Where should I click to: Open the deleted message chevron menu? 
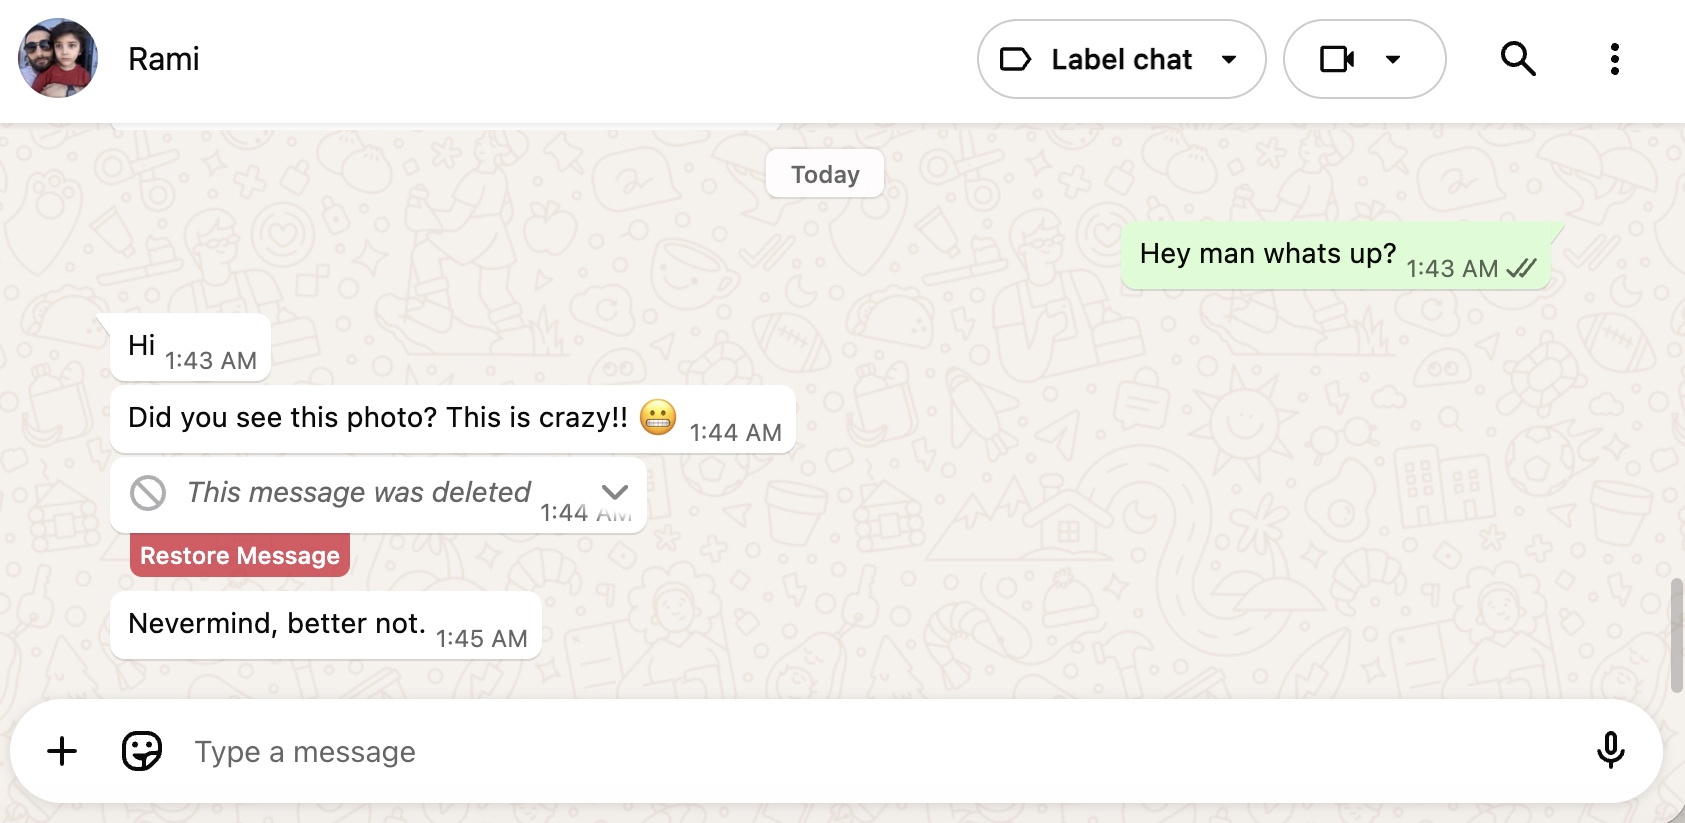coord(615,491)
